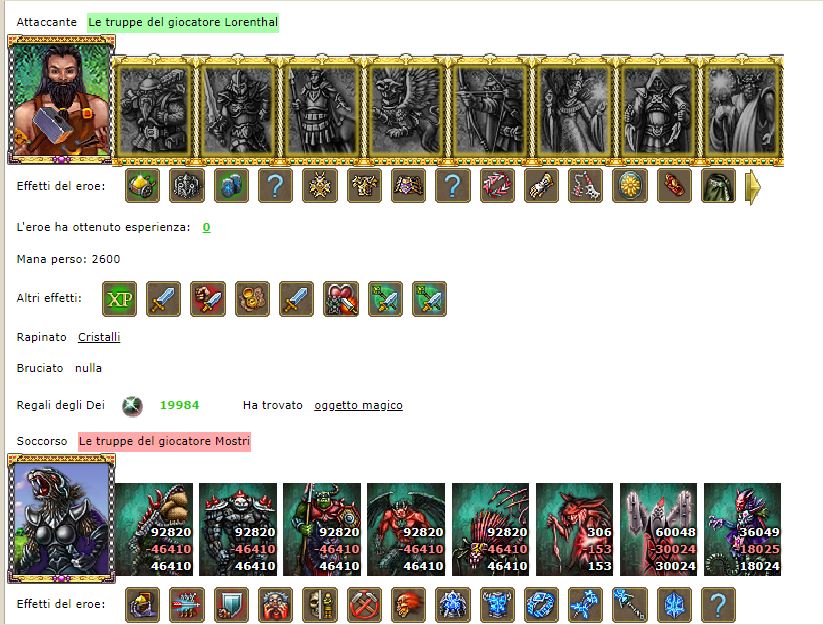The width and height of the screenshot is (823, 625).
Task: Click the gold cart hero effect icon
Action: coord(142,186)
